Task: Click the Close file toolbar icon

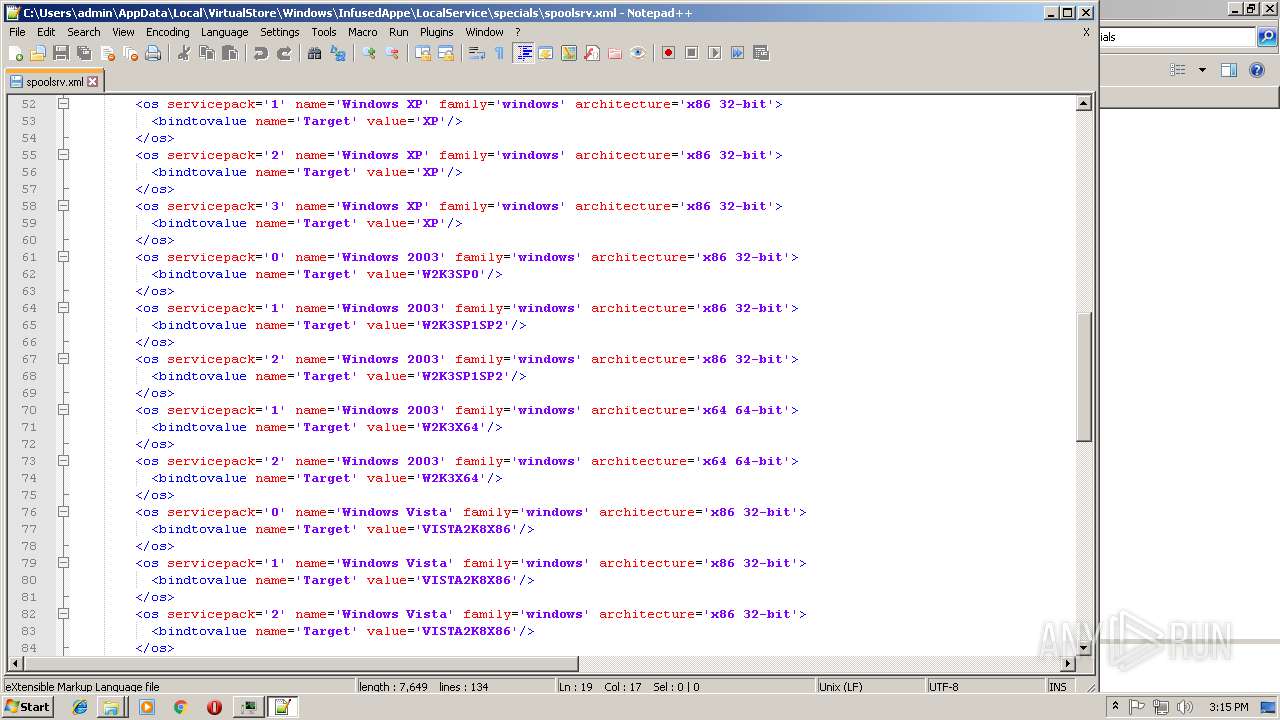Action: click(107, 53)
